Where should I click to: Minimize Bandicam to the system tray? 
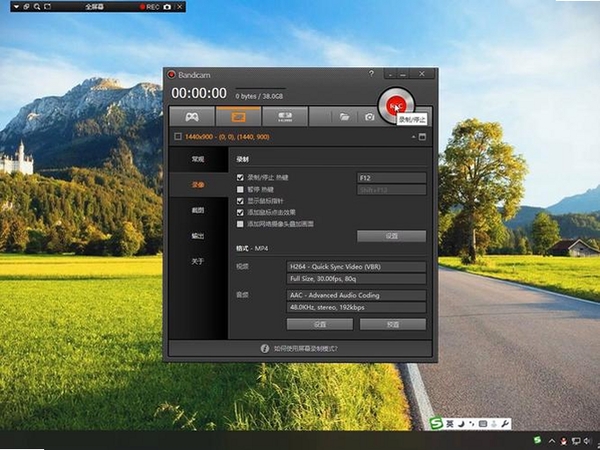(x=391, y=74)
